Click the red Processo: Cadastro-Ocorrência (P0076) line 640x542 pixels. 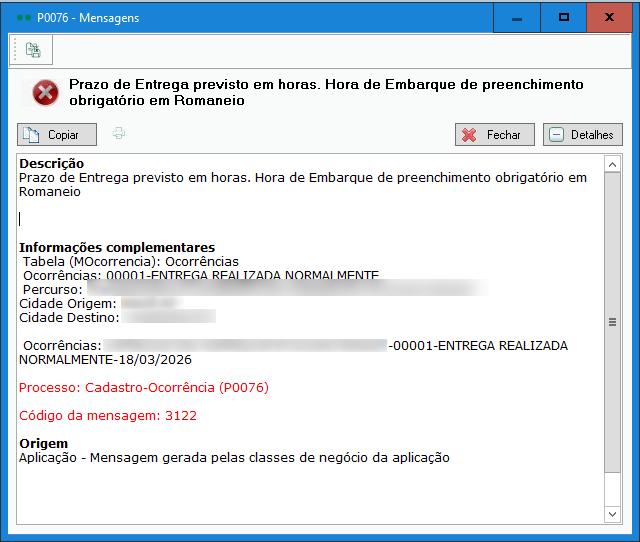[x=143, y=387]
